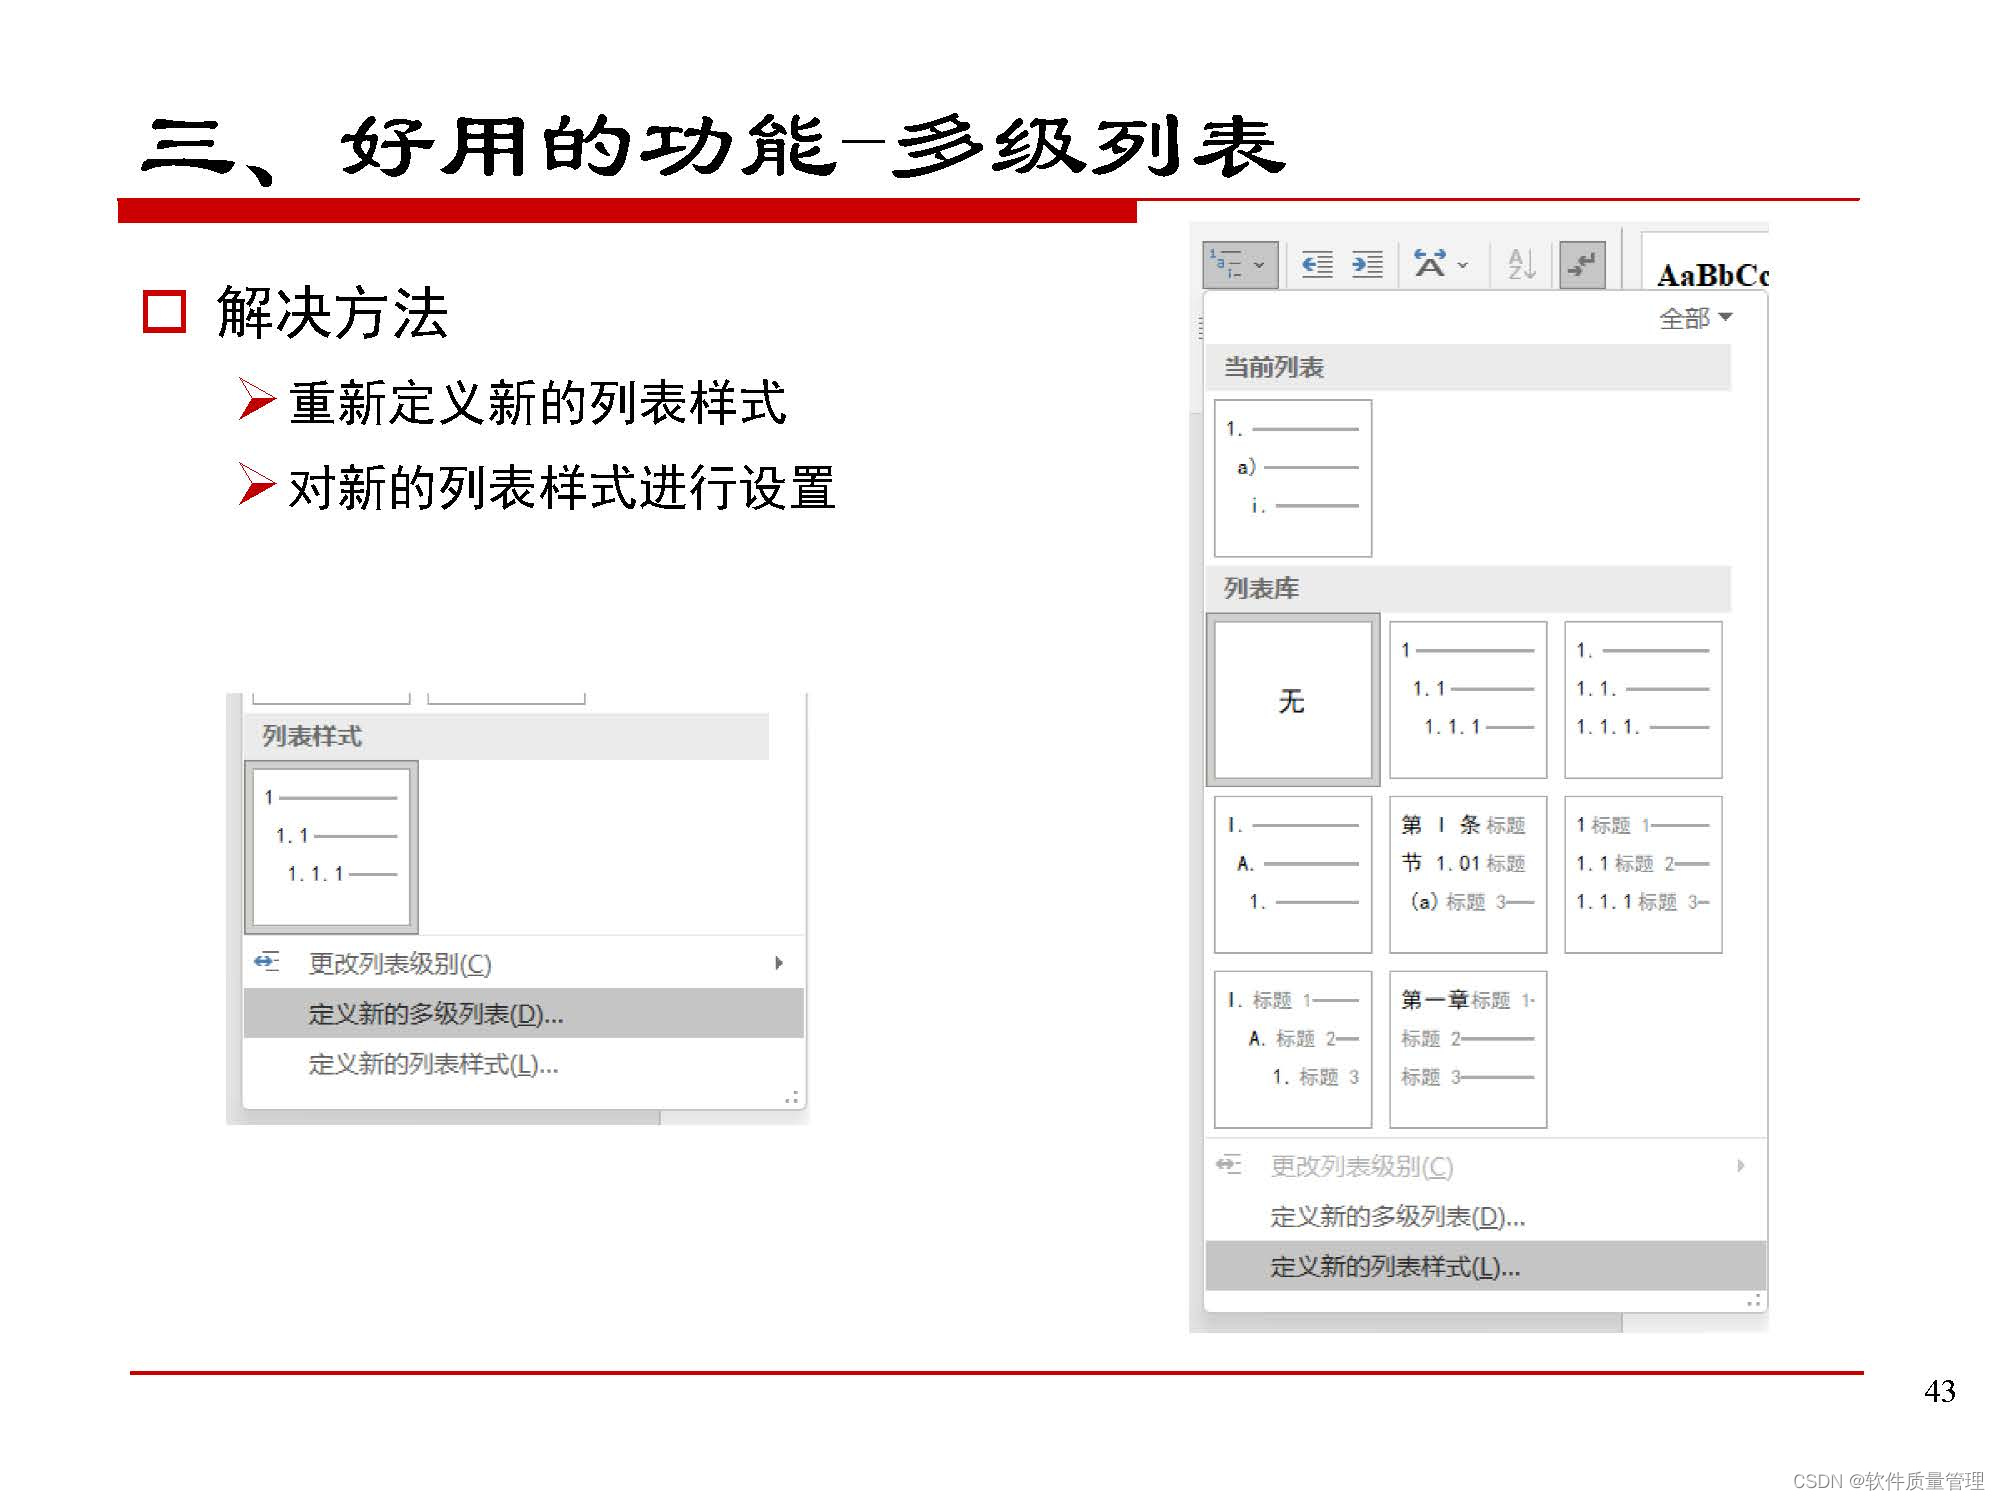Select the 1., 1.1., 1.1.1. list with trailing dots
This screenshot has width=2000, height=1500.
(x=1643, y=700)
